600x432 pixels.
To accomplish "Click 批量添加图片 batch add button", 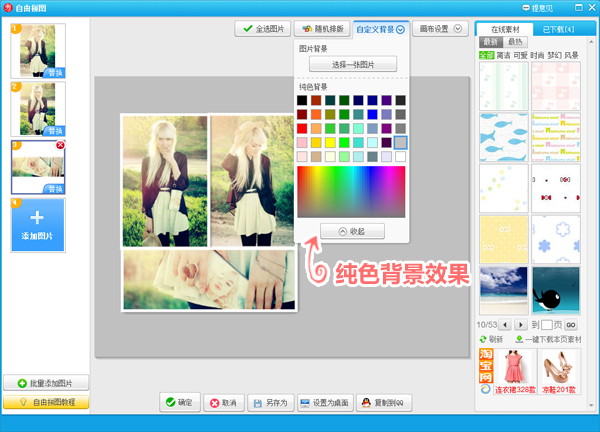I will (46, 383).
